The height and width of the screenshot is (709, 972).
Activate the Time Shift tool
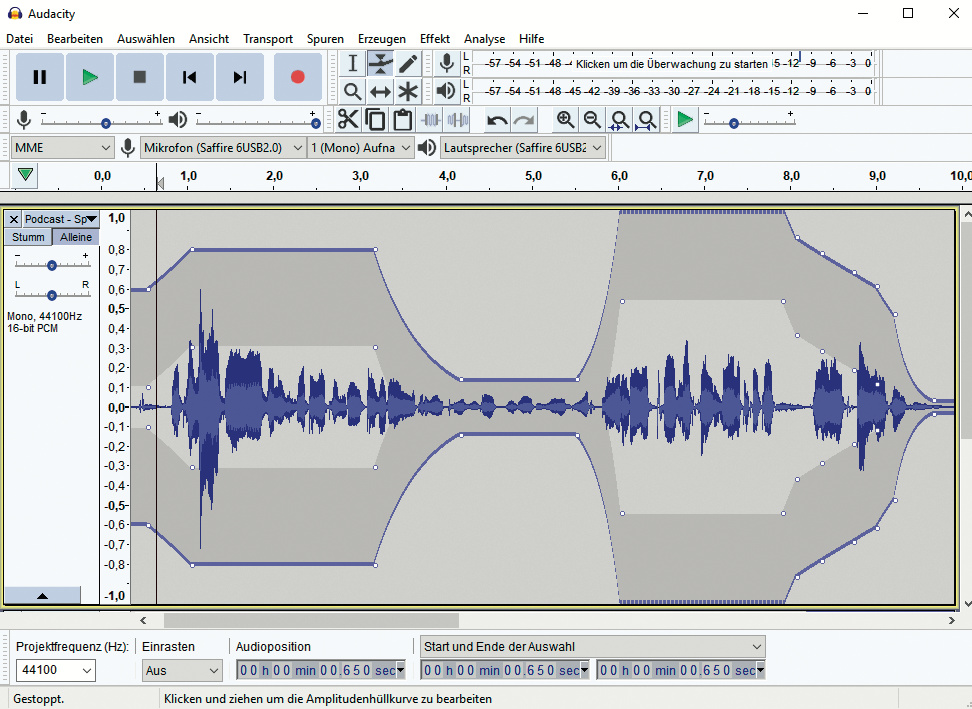[x=380, y=91]
